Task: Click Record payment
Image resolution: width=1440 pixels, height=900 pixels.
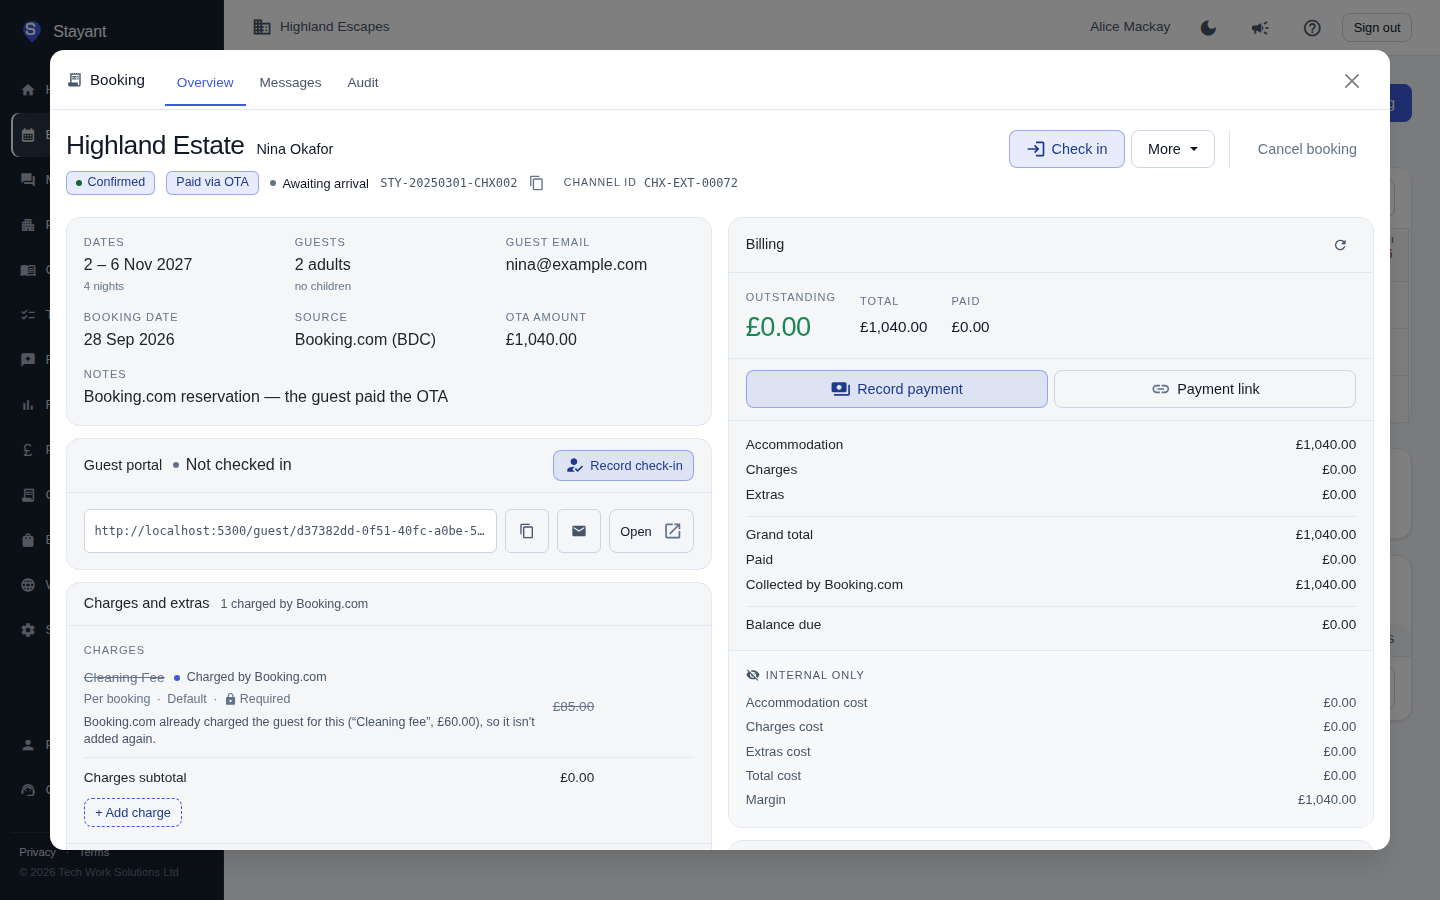Action: click(897, 389)
